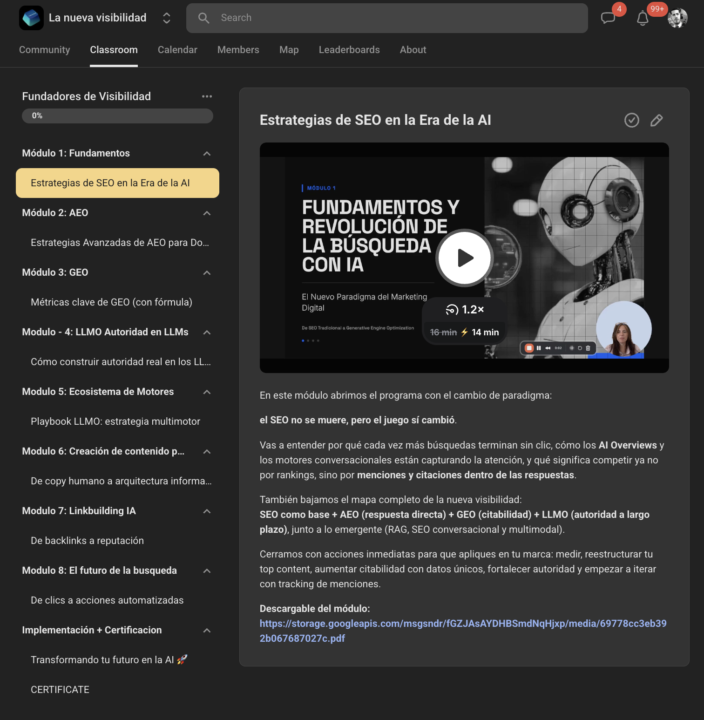704x720 pixels.
Task: Open the community switcher arrows
Action: 167,18
